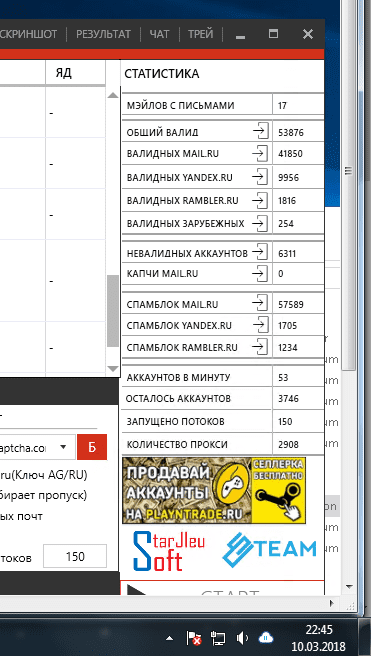Screen dimensions: 371x656
Task: Click export icon for КАПЧИ MAIL.RU
Action: tap(260, 273)
